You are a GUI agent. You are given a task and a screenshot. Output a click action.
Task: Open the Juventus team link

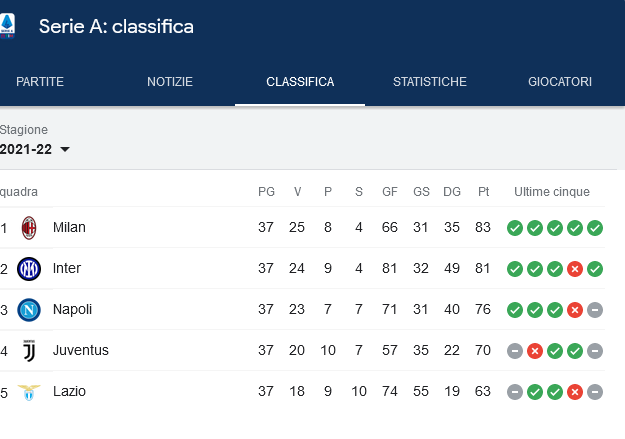coord(81,350)
